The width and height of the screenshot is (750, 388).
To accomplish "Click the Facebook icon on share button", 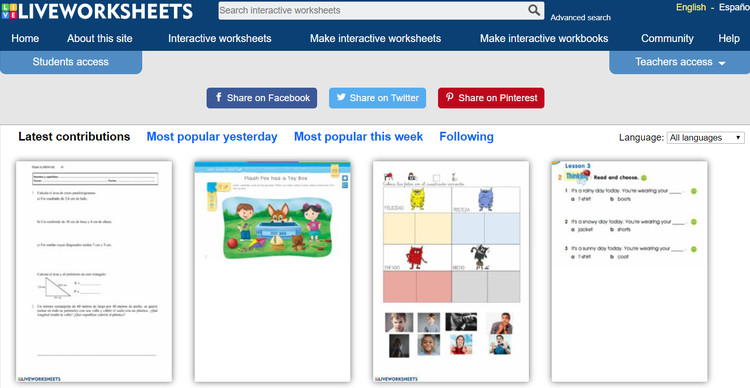I will click(x=219, y=98).
